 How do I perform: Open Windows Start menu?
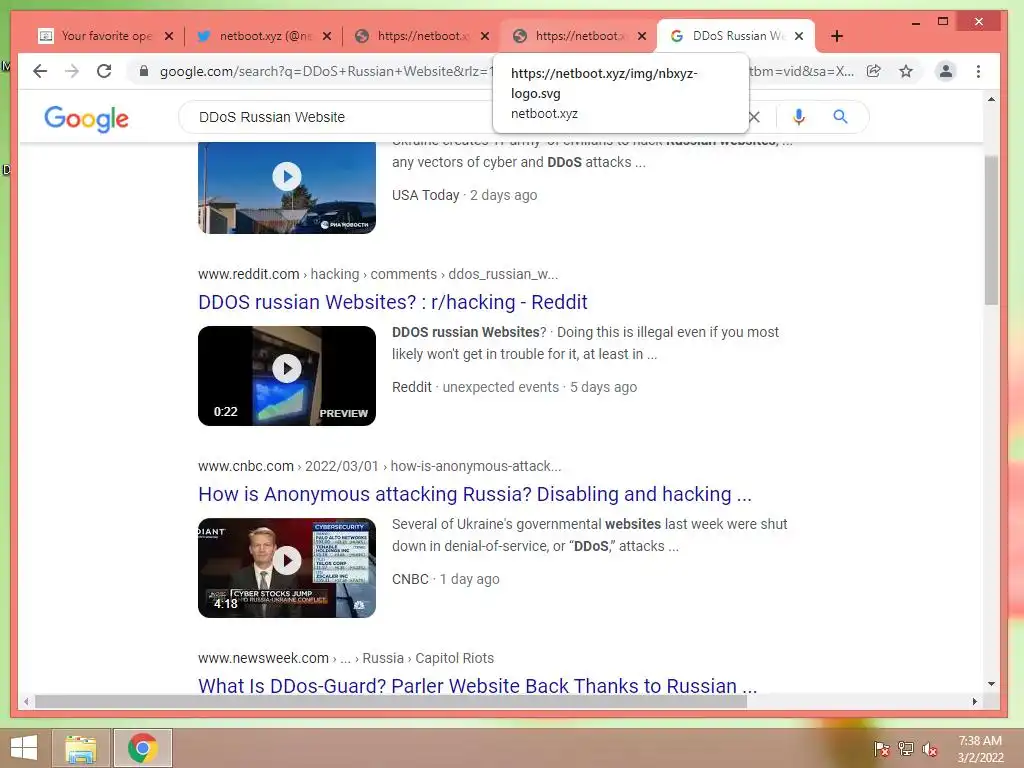coord(24,748)
